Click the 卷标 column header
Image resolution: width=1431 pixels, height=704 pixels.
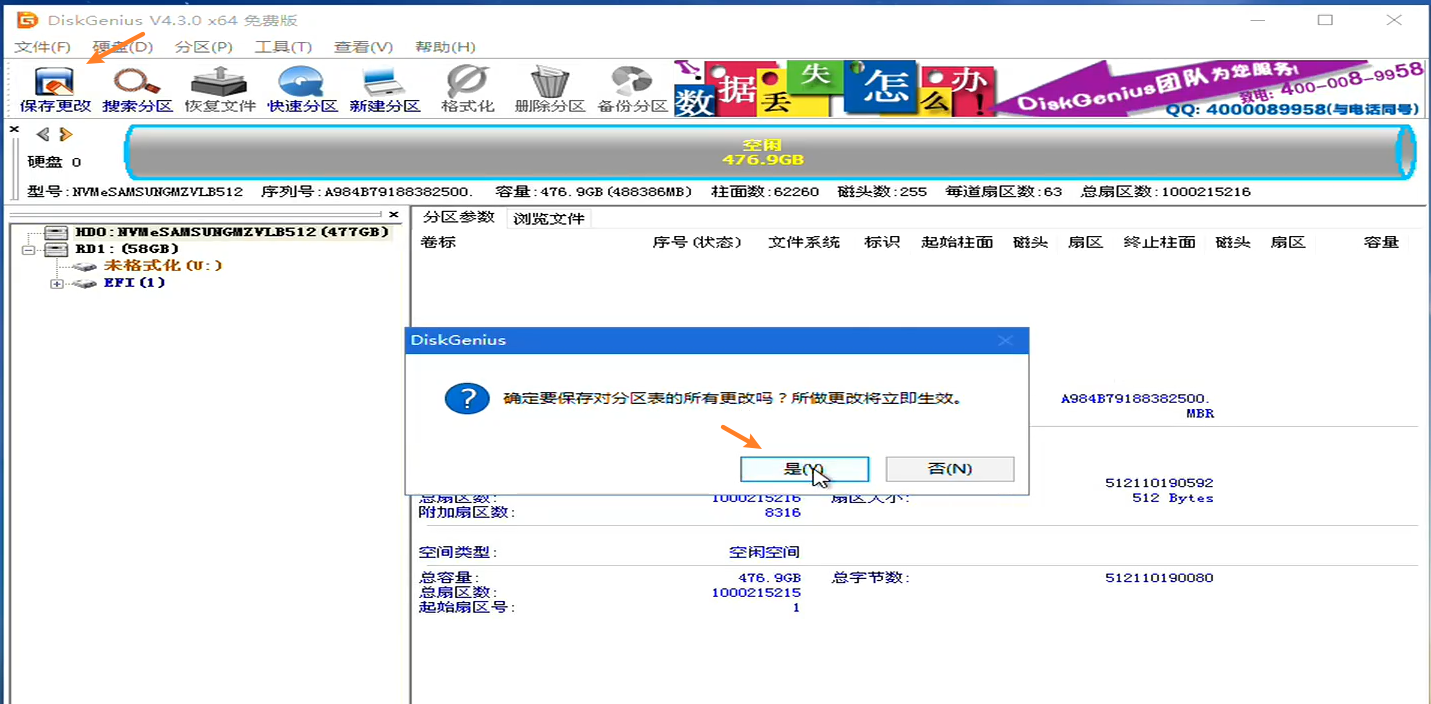pos(438,242)
